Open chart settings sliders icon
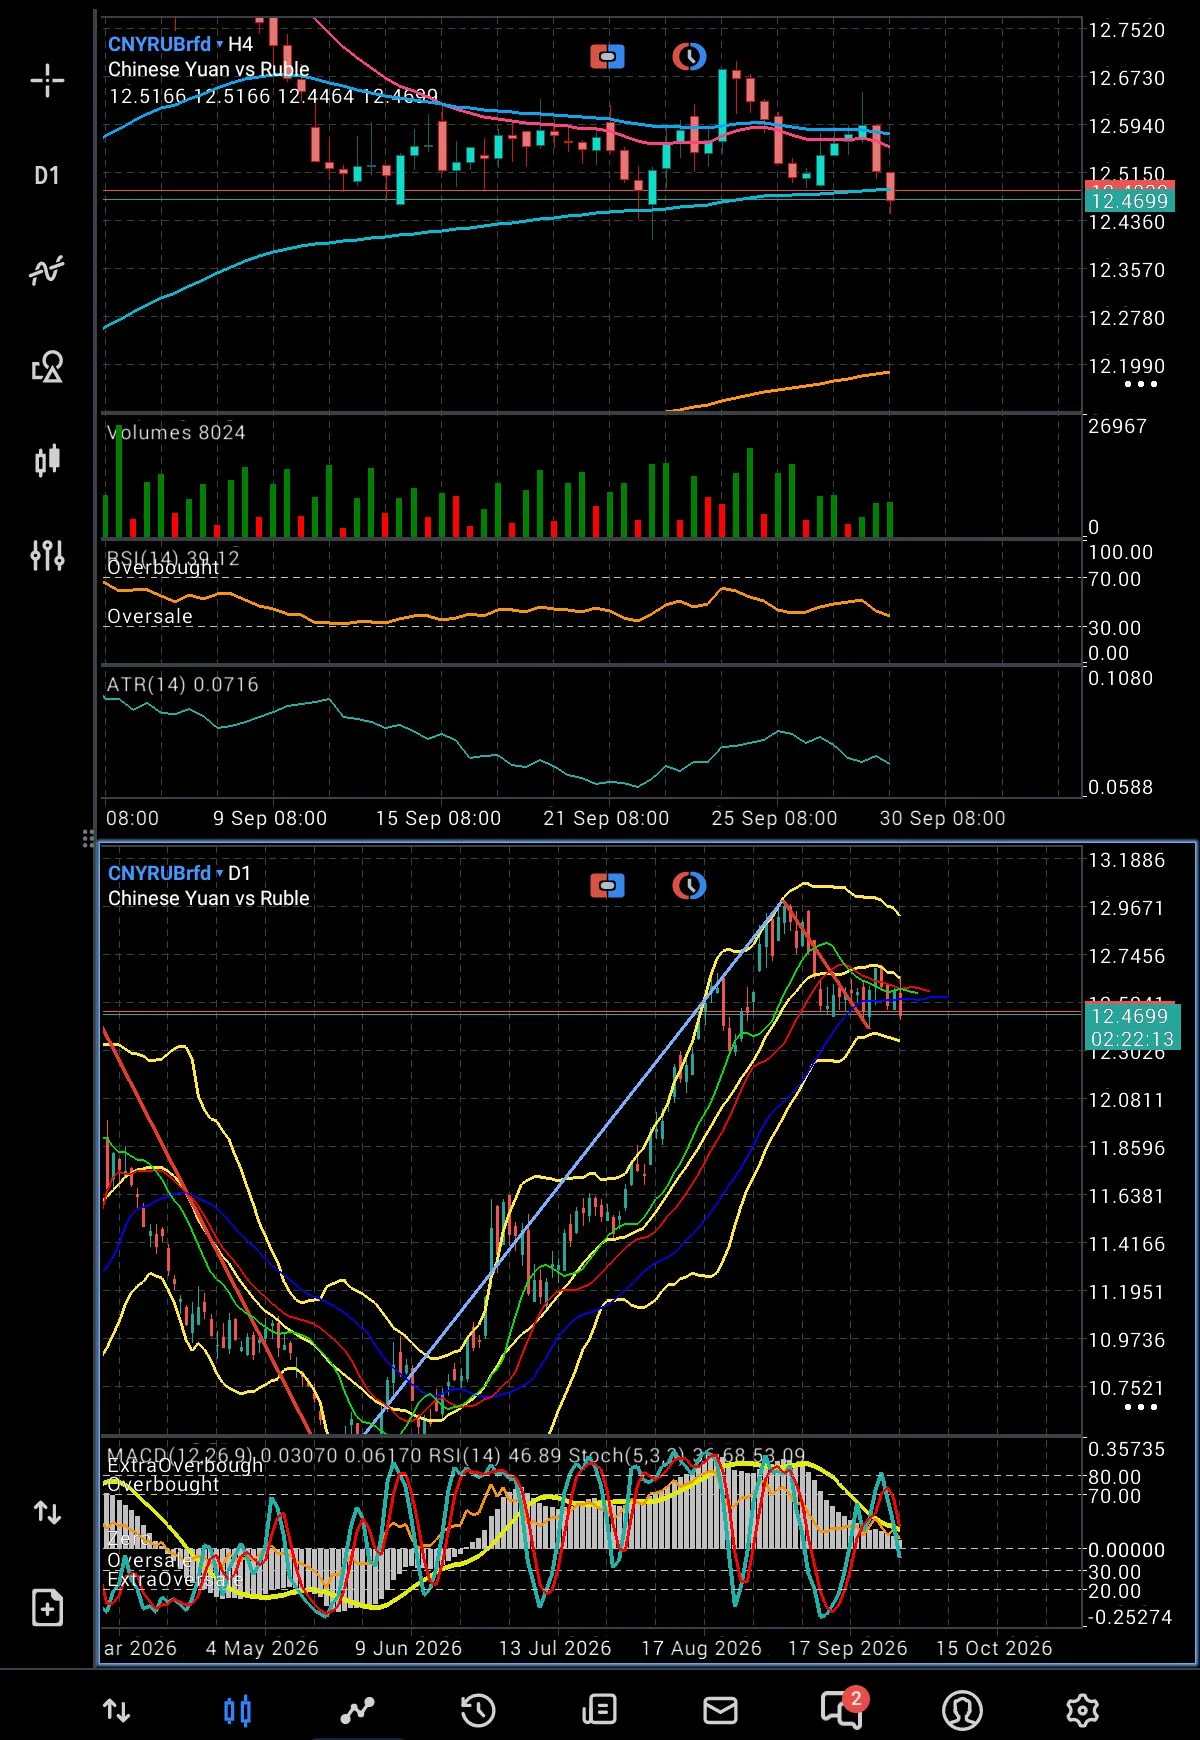 coord(47,555)
